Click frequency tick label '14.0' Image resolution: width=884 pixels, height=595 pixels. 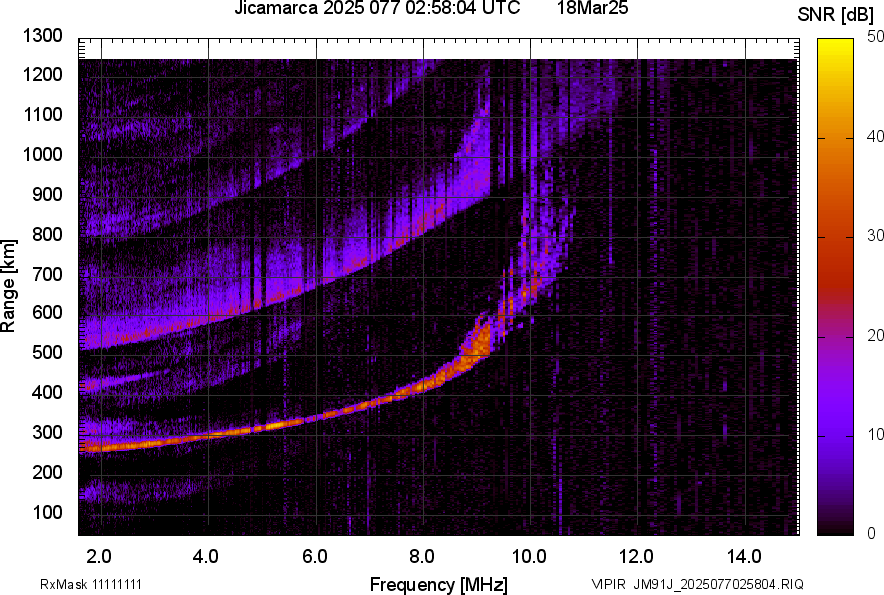coord(744,557)
